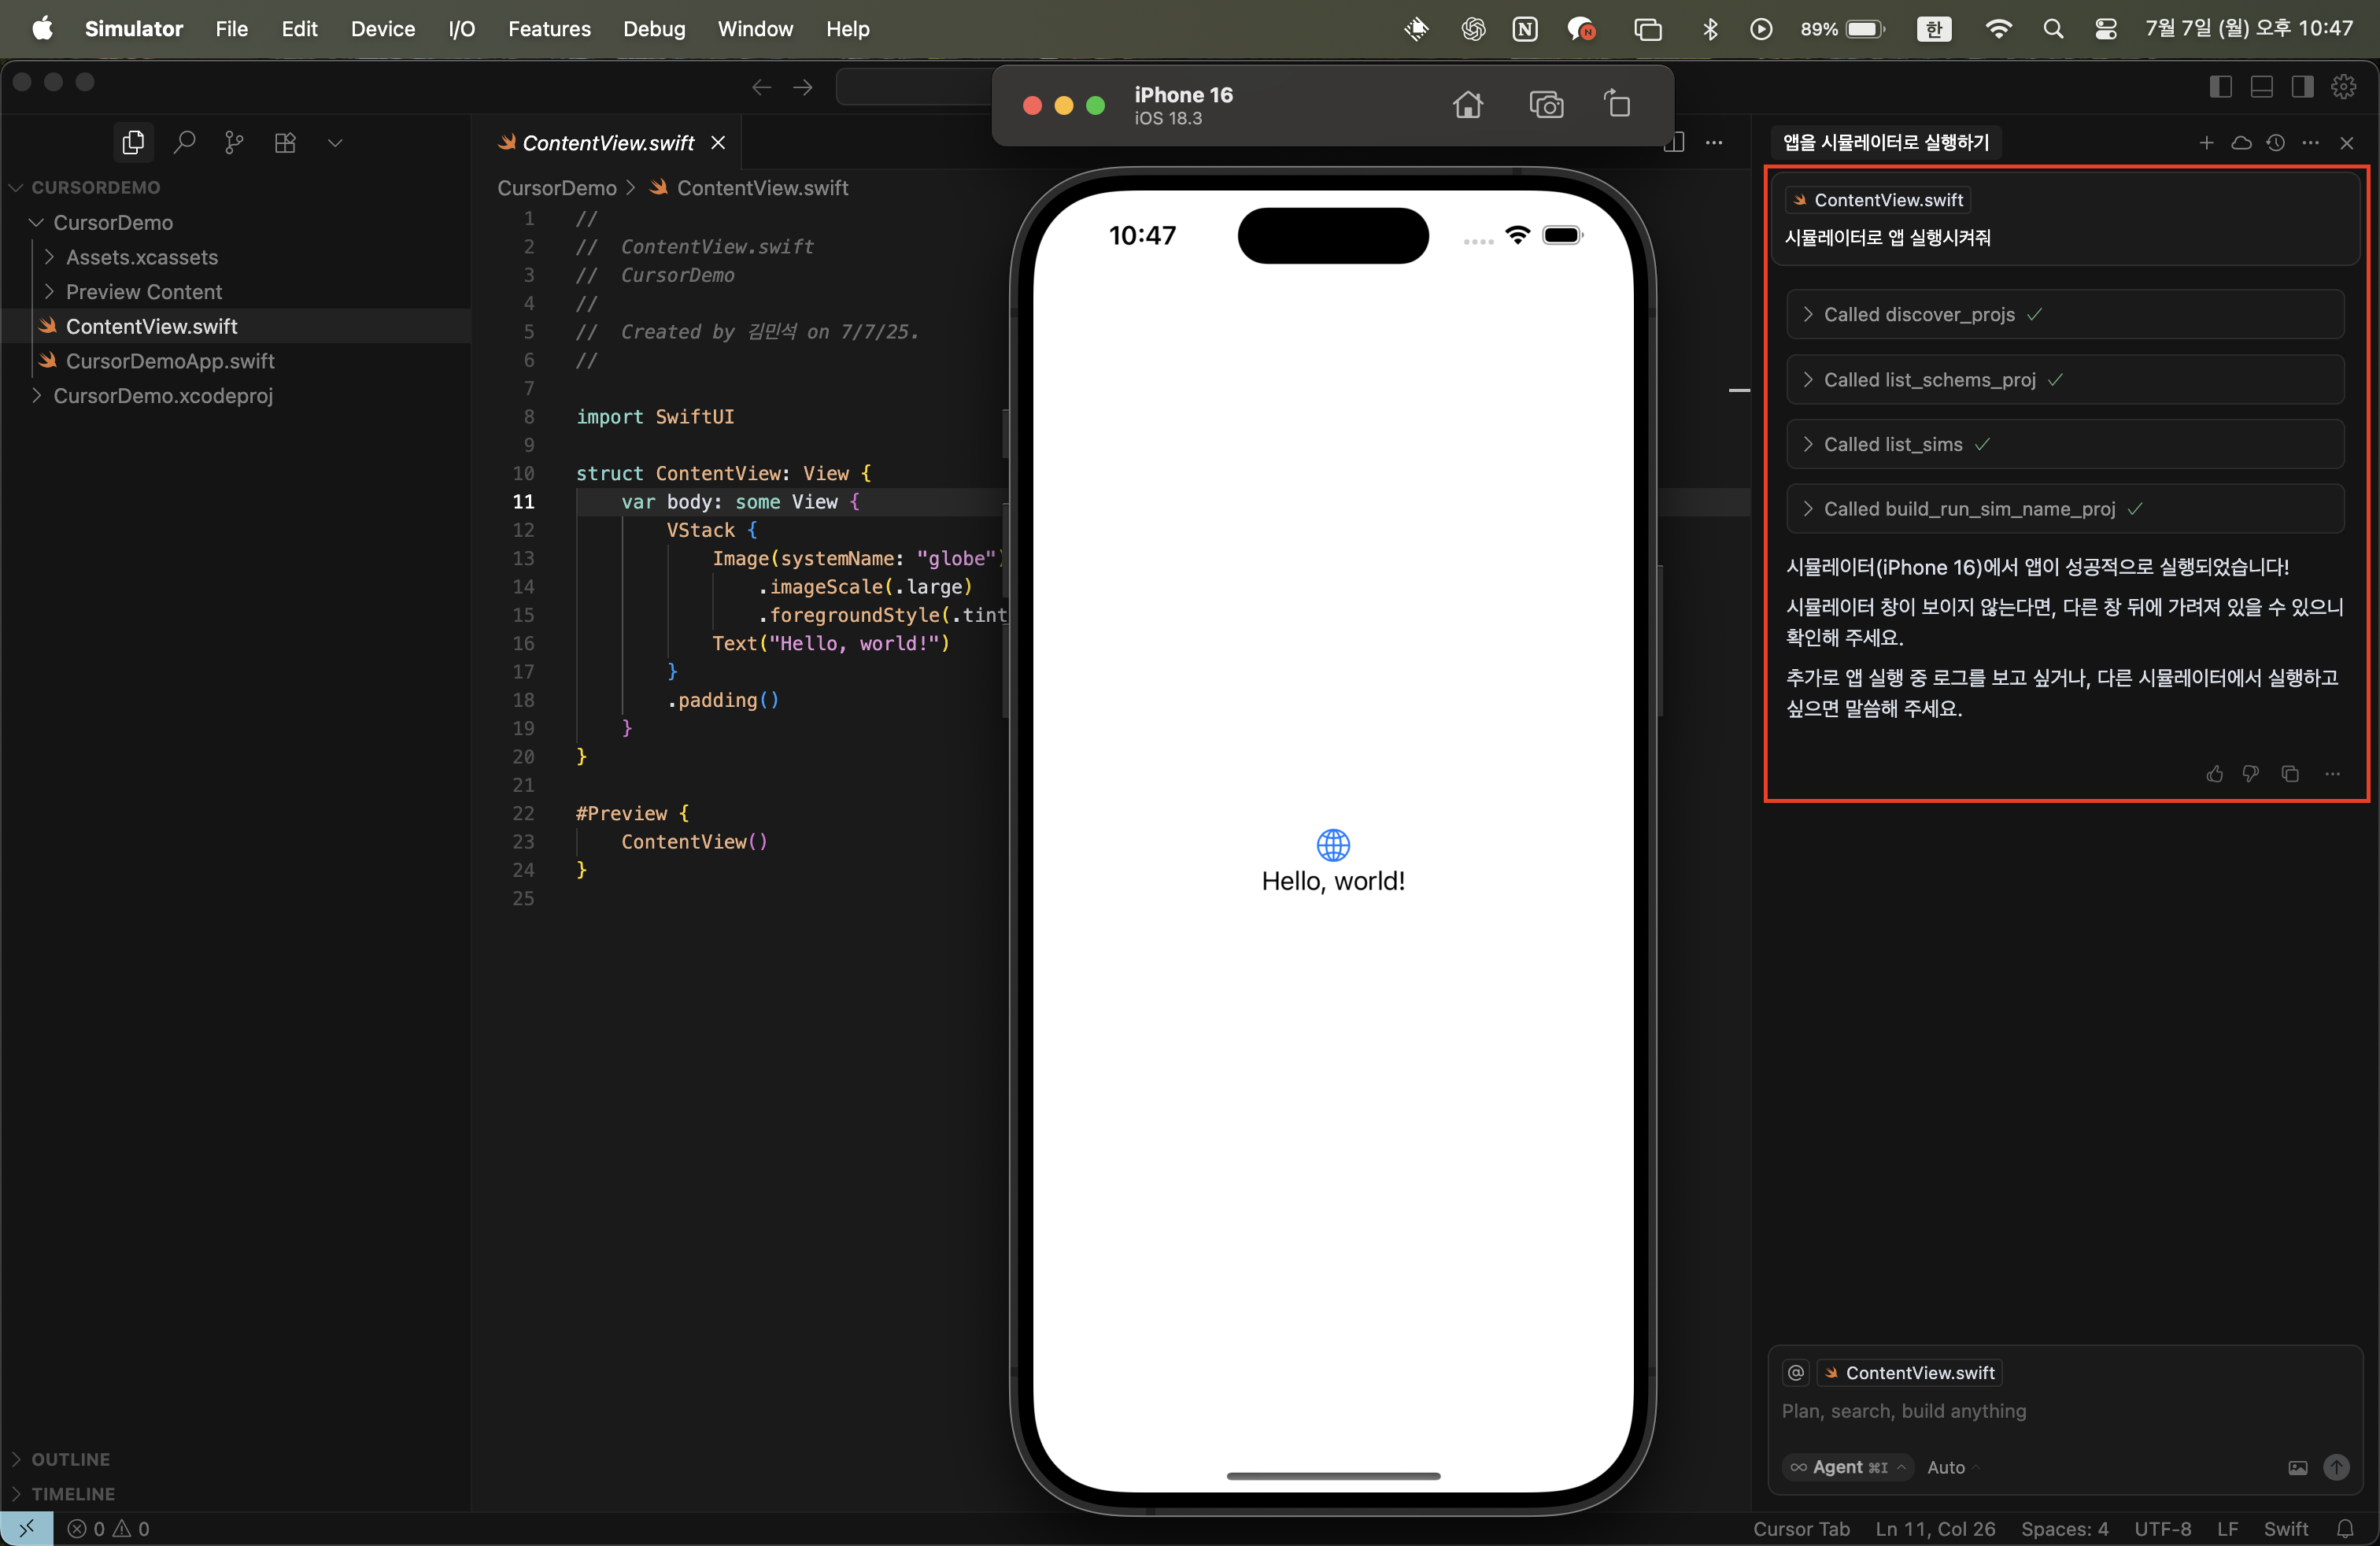Click the Swift language mode in status bar
The width and height of the screenshot is (2380, 1546).
point(2285,1529)
